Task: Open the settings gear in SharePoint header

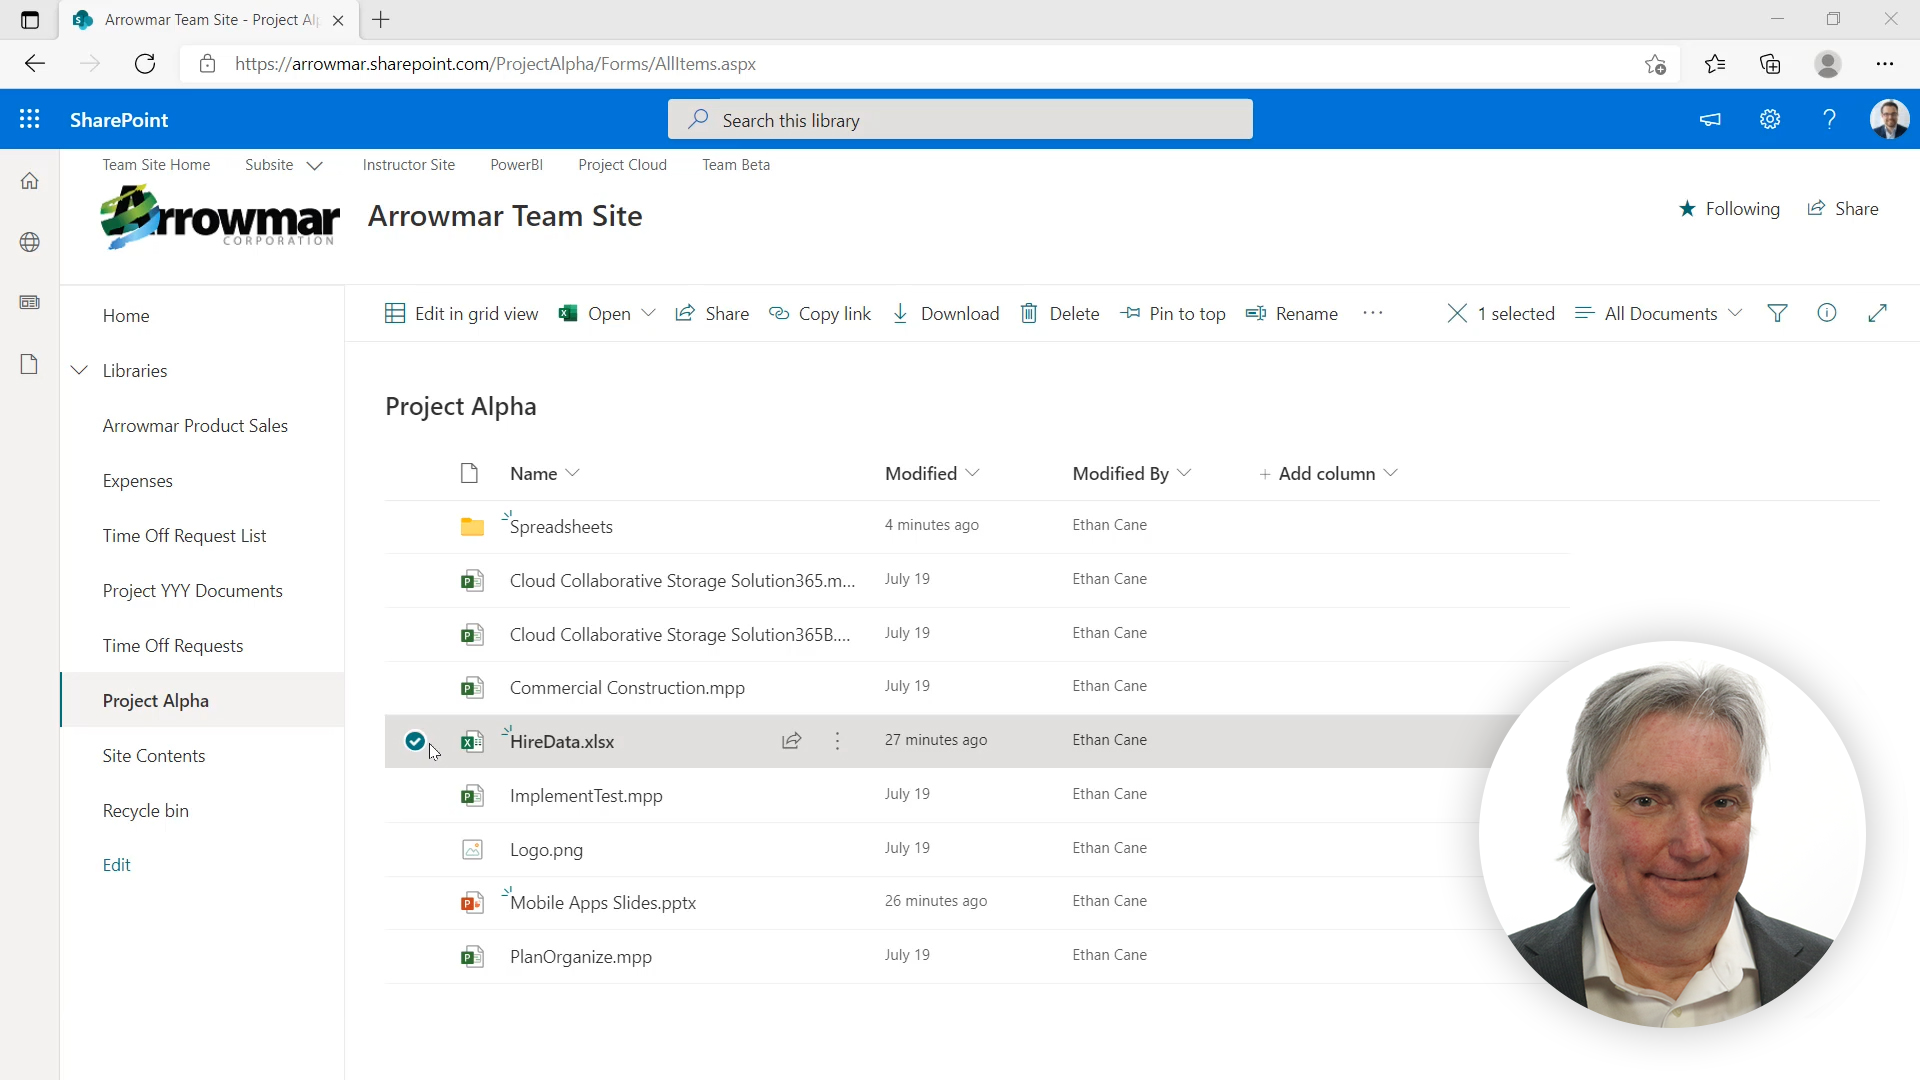Action: click(1770, 119)
